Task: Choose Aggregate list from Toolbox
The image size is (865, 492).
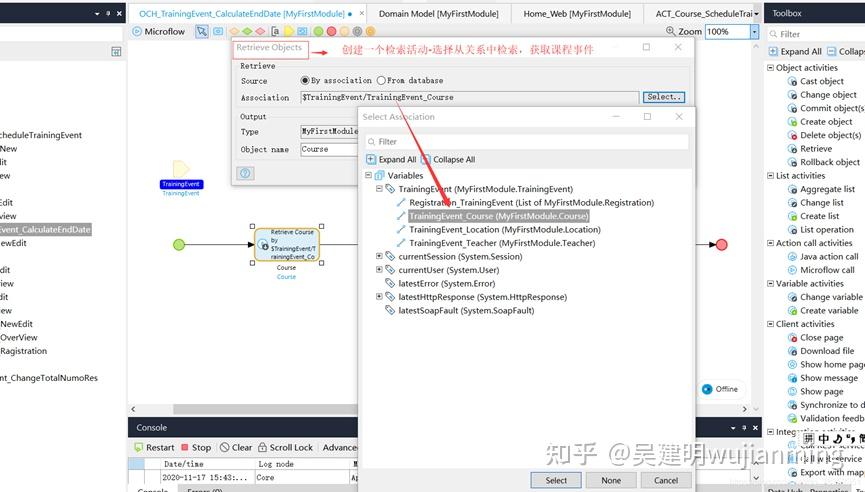Action: pos(821,189)
